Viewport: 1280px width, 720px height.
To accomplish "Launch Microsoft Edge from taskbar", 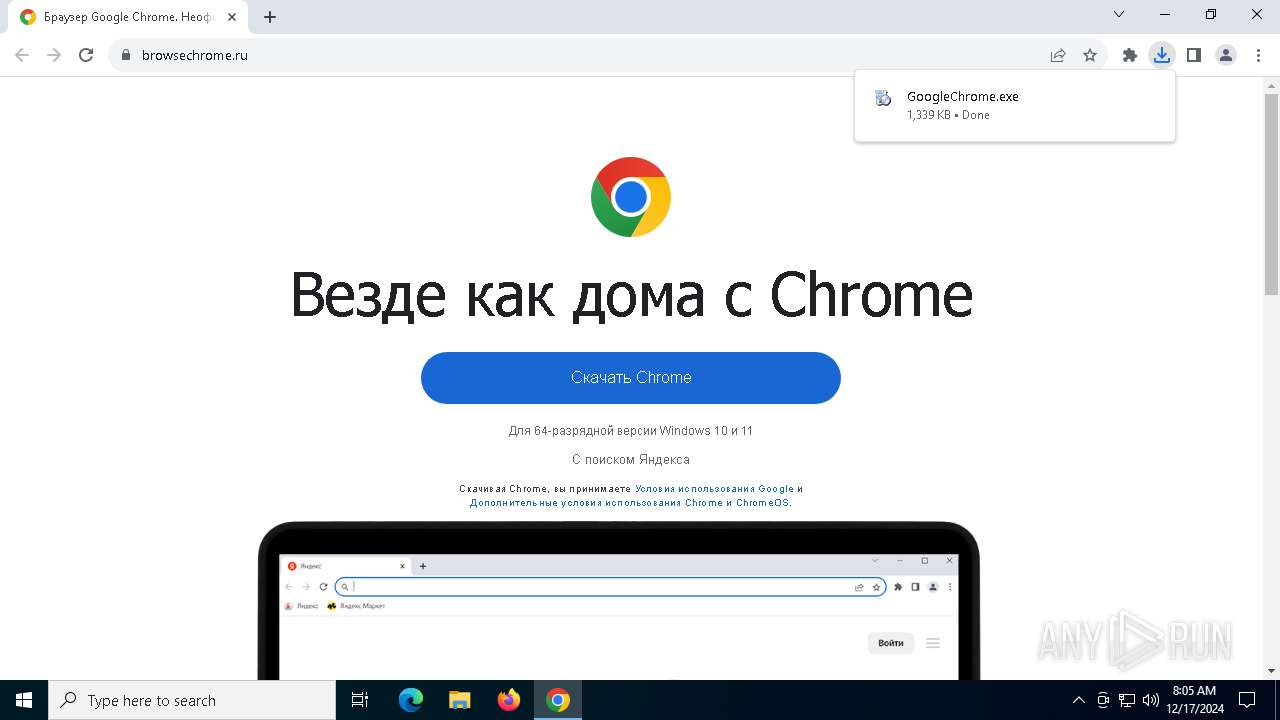I will 411,700.
